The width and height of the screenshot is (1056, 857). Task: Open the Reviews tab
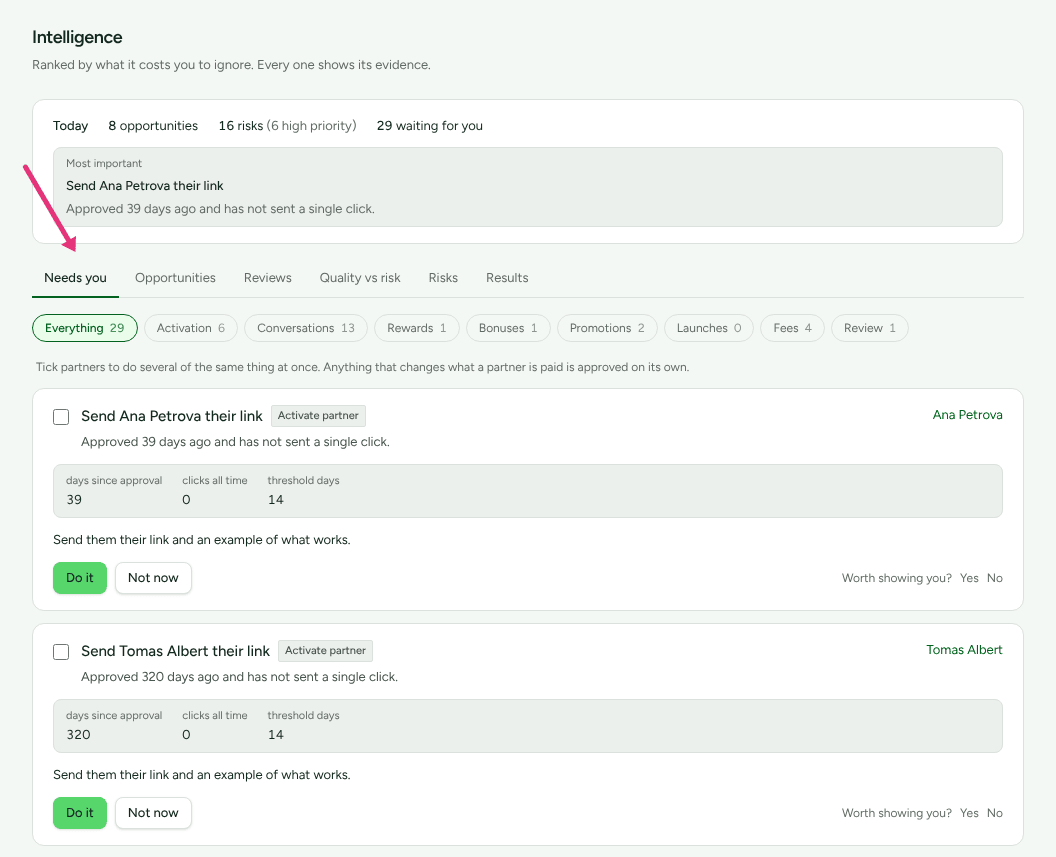point(267,277)
